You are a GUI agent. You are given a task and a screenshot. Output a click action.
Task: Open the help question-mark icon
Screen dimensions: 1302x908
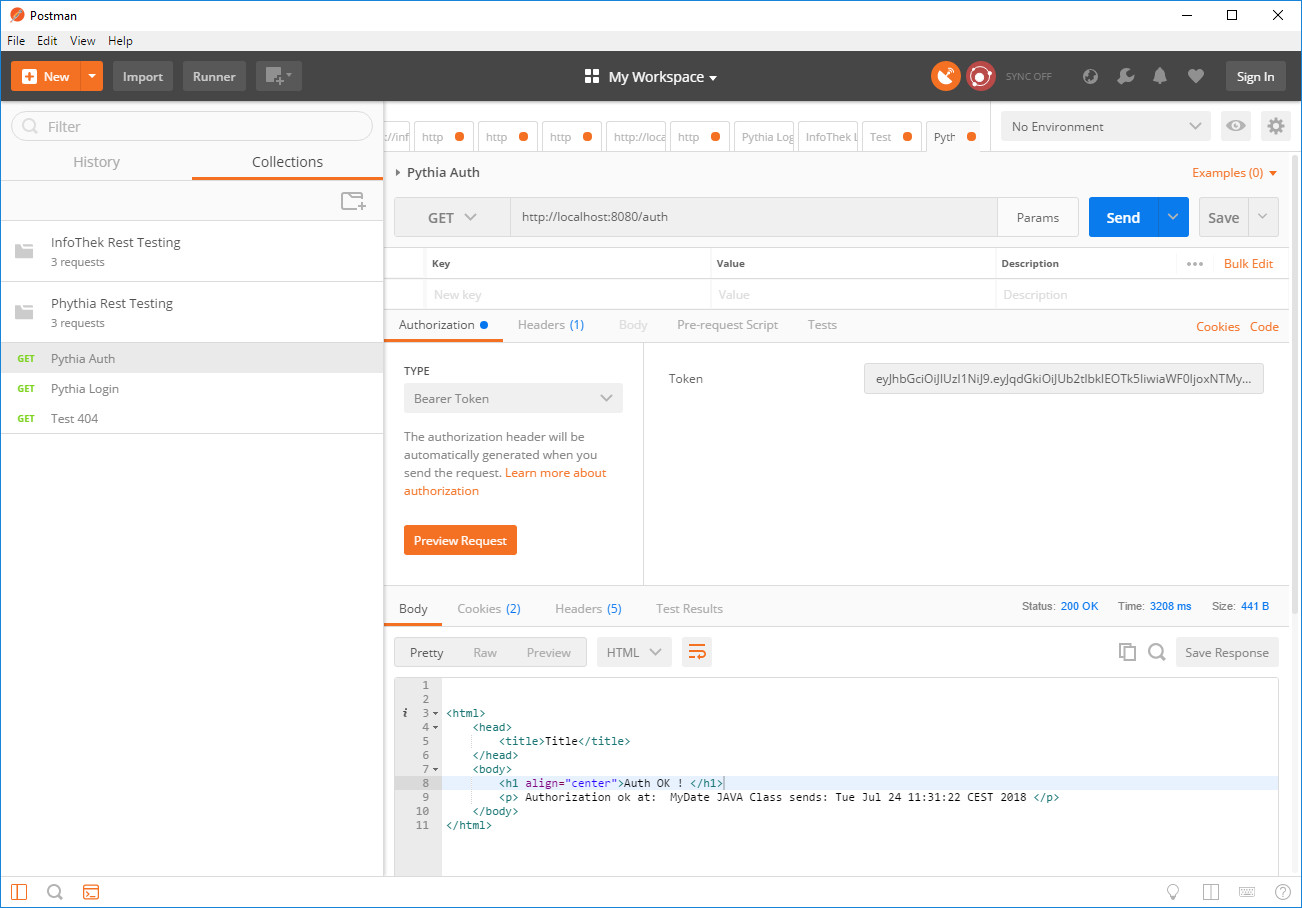point(1282,892)
